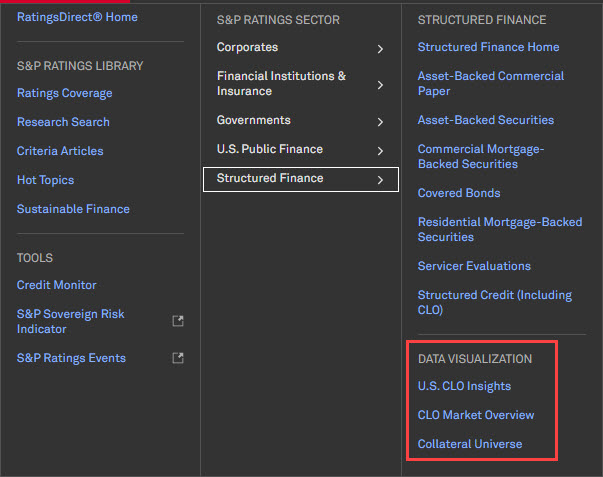Click external link icon beside S&P Sovereign Risk Indicator
The width and height of the screenshot is (603, 477).
pyautogui.click(x=178, y=321)
